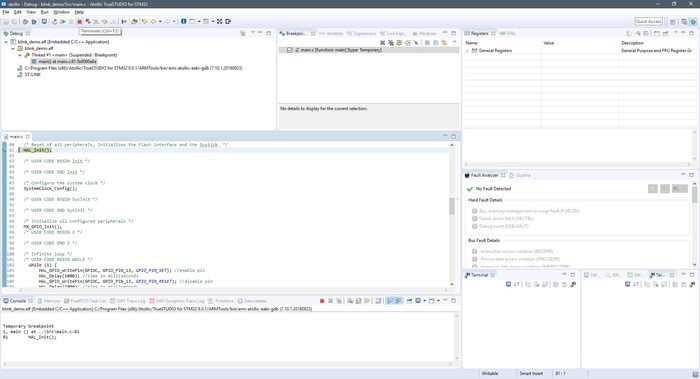Click the Step Over toolbar icon
This screenshot has height=379, width=700.
(x=104, y=21)
